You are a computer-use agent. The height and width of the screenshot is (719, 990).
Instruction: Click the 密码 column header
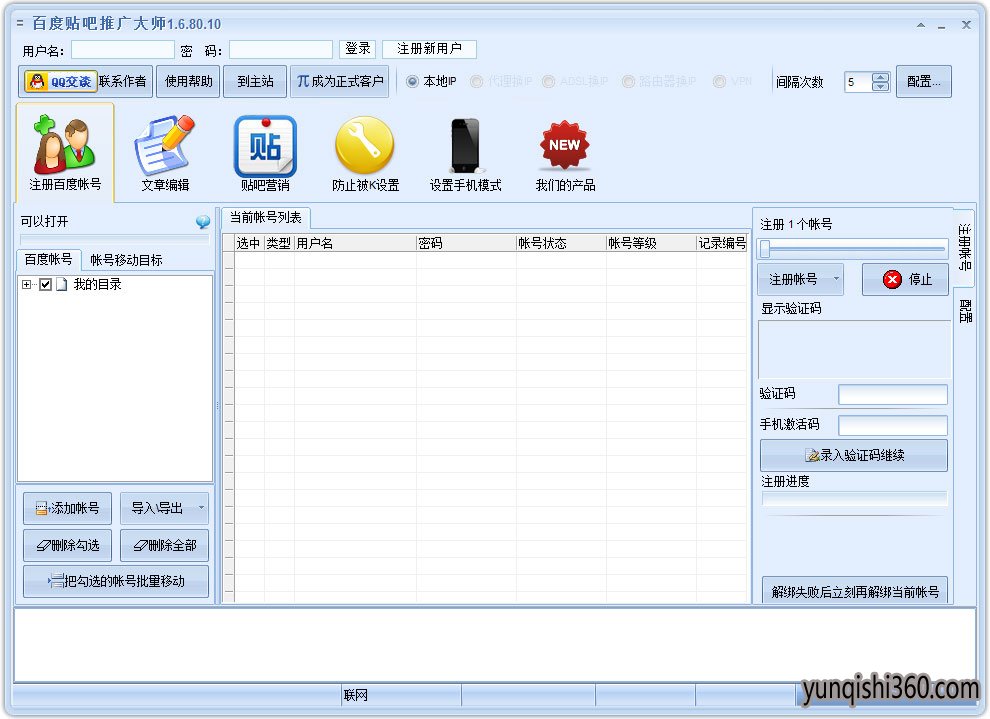(466, 243)
